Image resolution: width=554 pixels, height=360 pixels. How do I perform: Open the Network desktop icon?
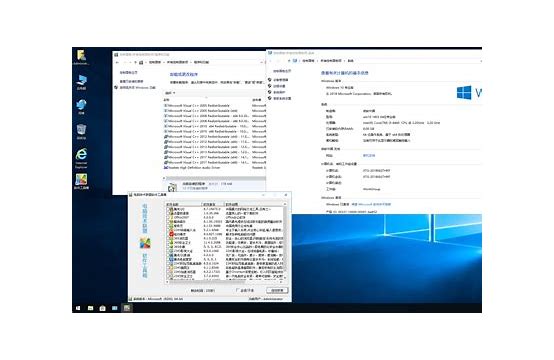point(81,107)
